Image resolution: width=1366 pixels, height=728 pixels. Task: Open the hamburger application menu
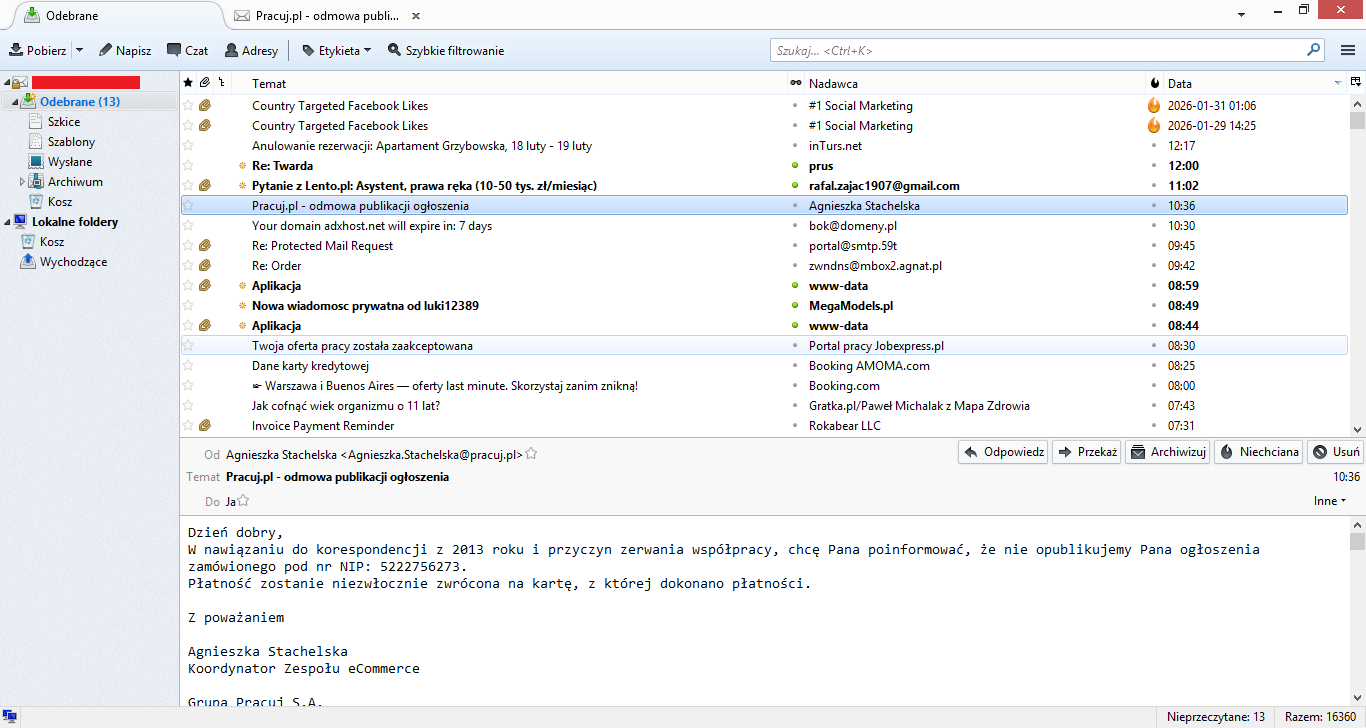pyautogui.click(x=1348, y=50)
